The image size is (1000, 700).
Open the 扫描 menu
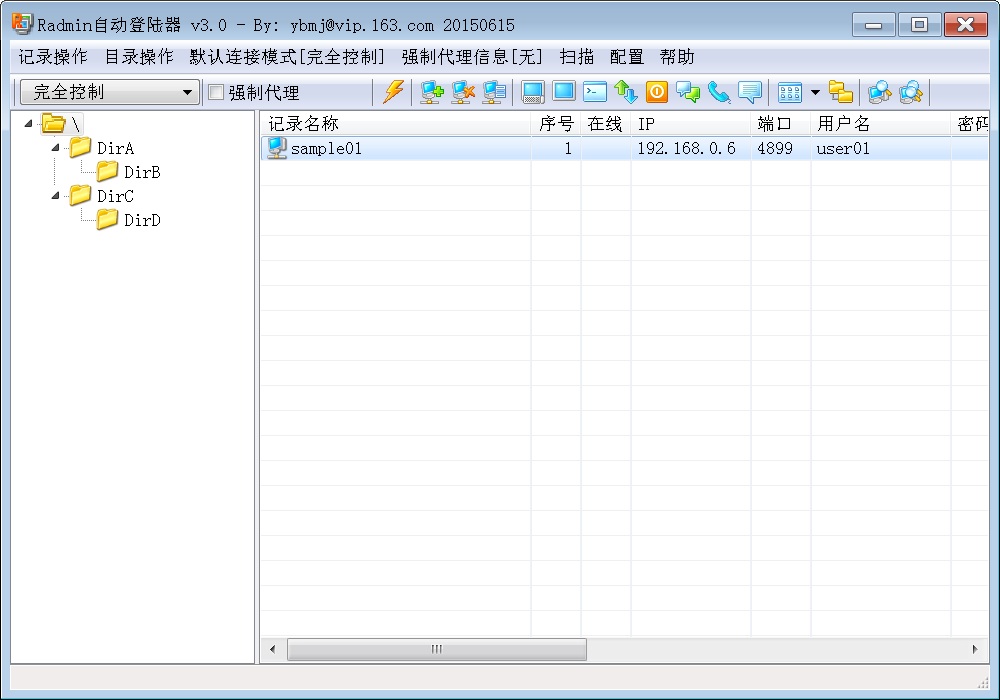click(x=577, y=57)
